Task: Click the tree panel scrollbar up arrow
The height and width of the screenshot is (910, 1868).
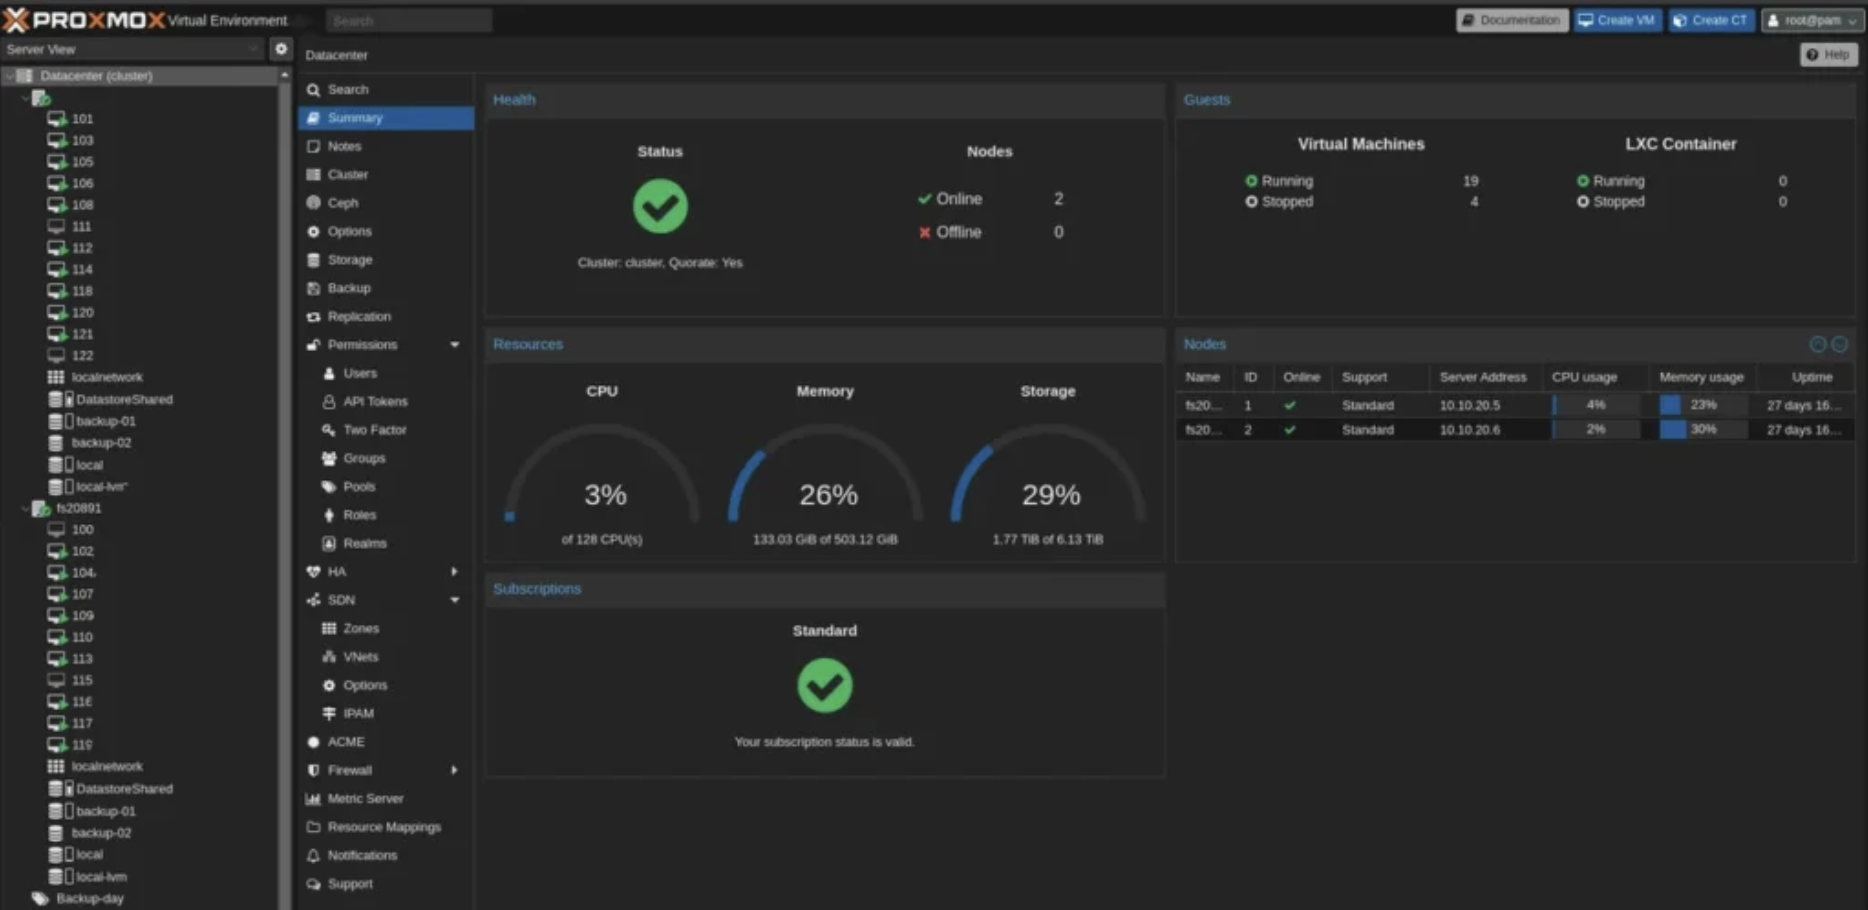Action: [x=285, y=76]
